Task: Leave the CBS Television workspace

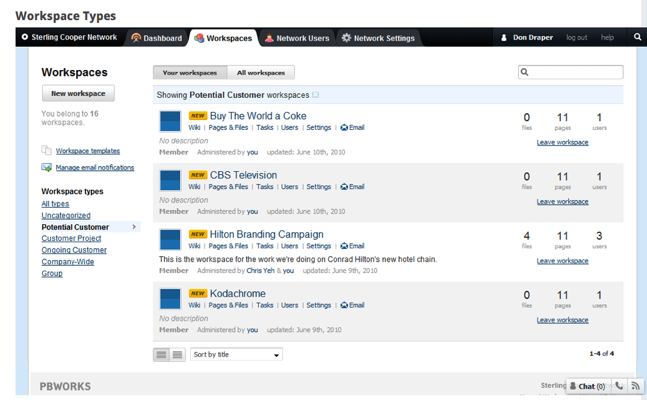Action: pyautogui.click(x=562, y=201)
